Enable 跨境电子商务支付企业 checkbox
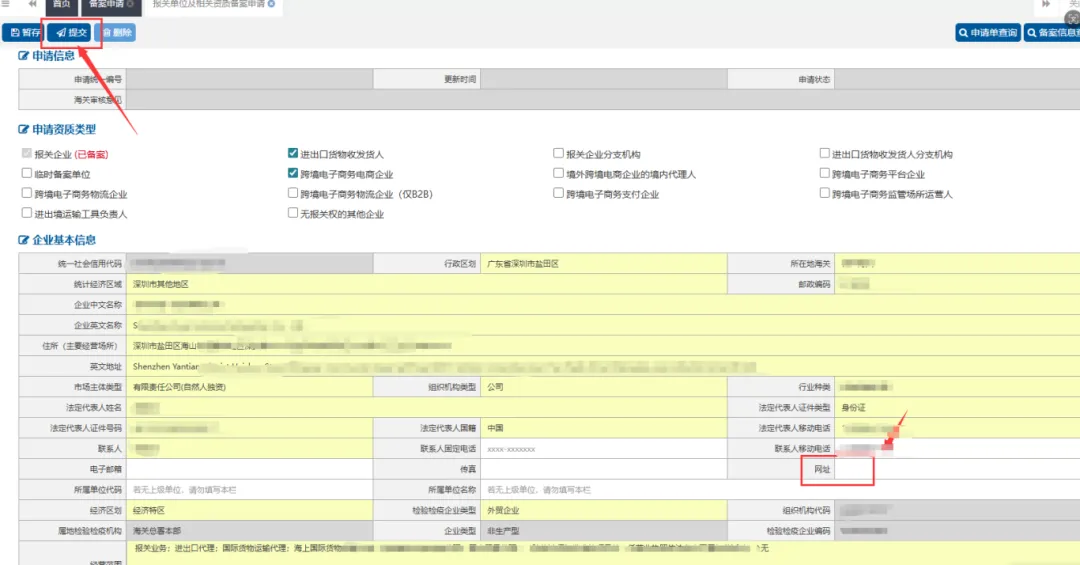Viewport: 1080px width, 565px height. tap(559, 194)
